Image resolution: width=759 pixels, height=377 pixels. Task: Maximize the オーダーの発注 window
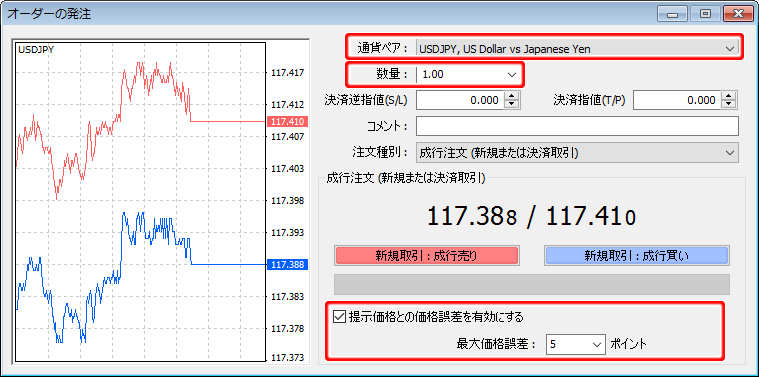point(705,14)
